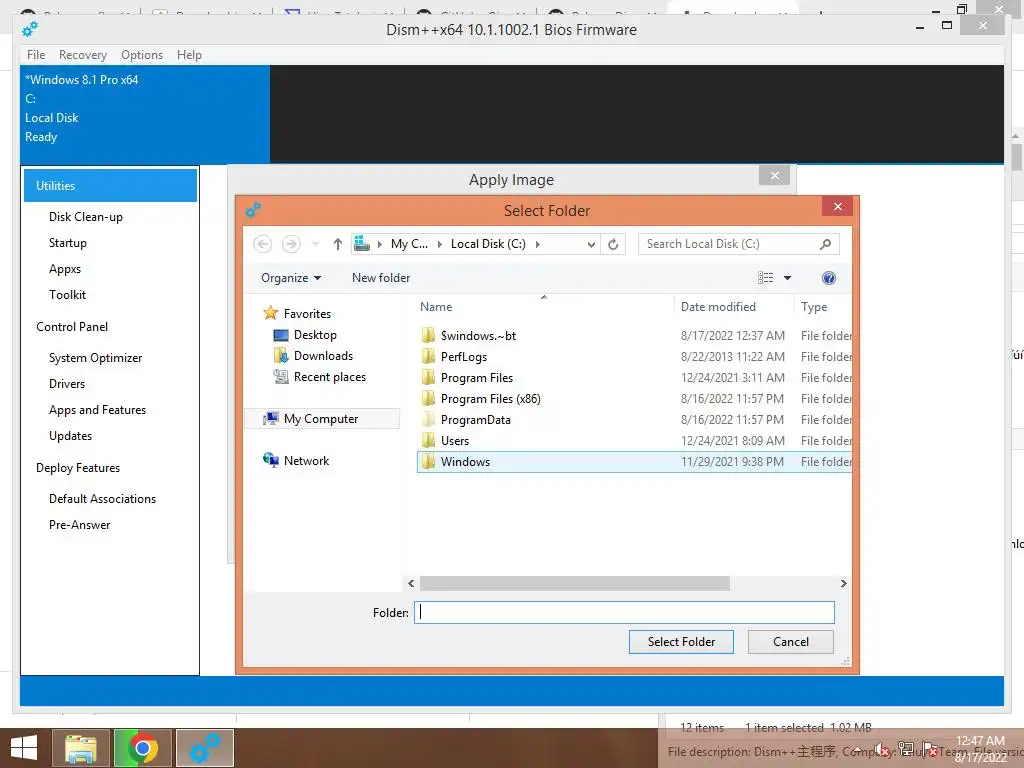Click the computer icon in the address bar
The height and width of the screenshot is (768, 1024).
(x=362, y=244)
